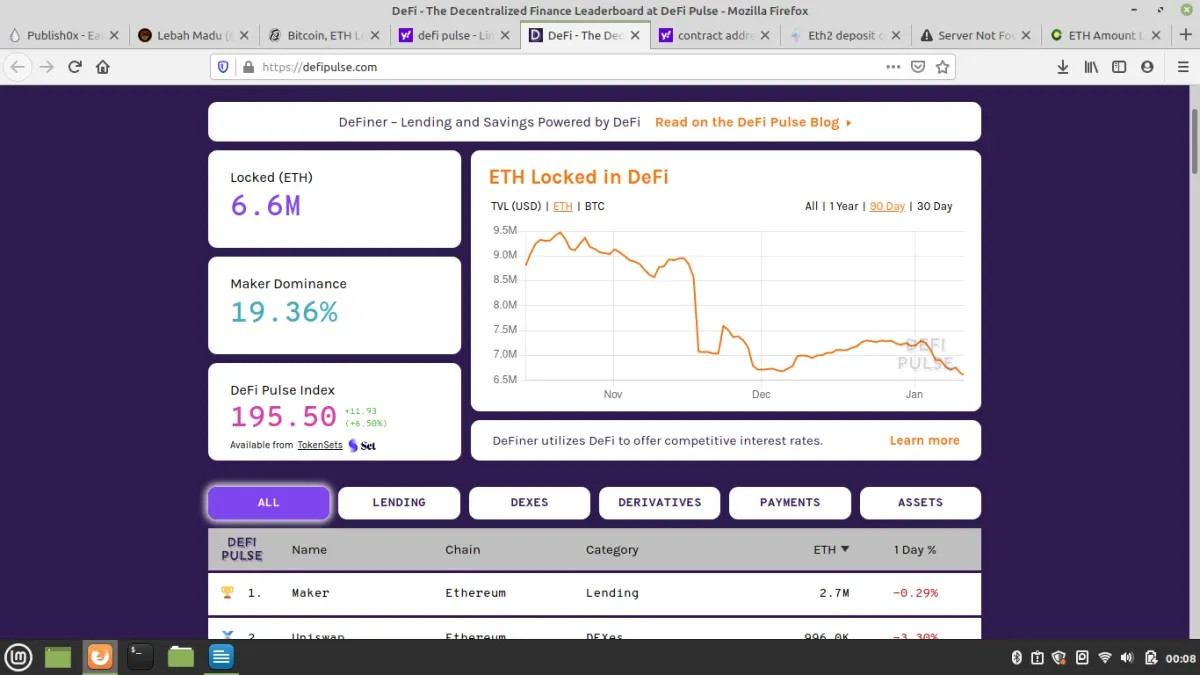The image size is (1200, 675).
Task: Open the TokenSets link
Action: 320,445
